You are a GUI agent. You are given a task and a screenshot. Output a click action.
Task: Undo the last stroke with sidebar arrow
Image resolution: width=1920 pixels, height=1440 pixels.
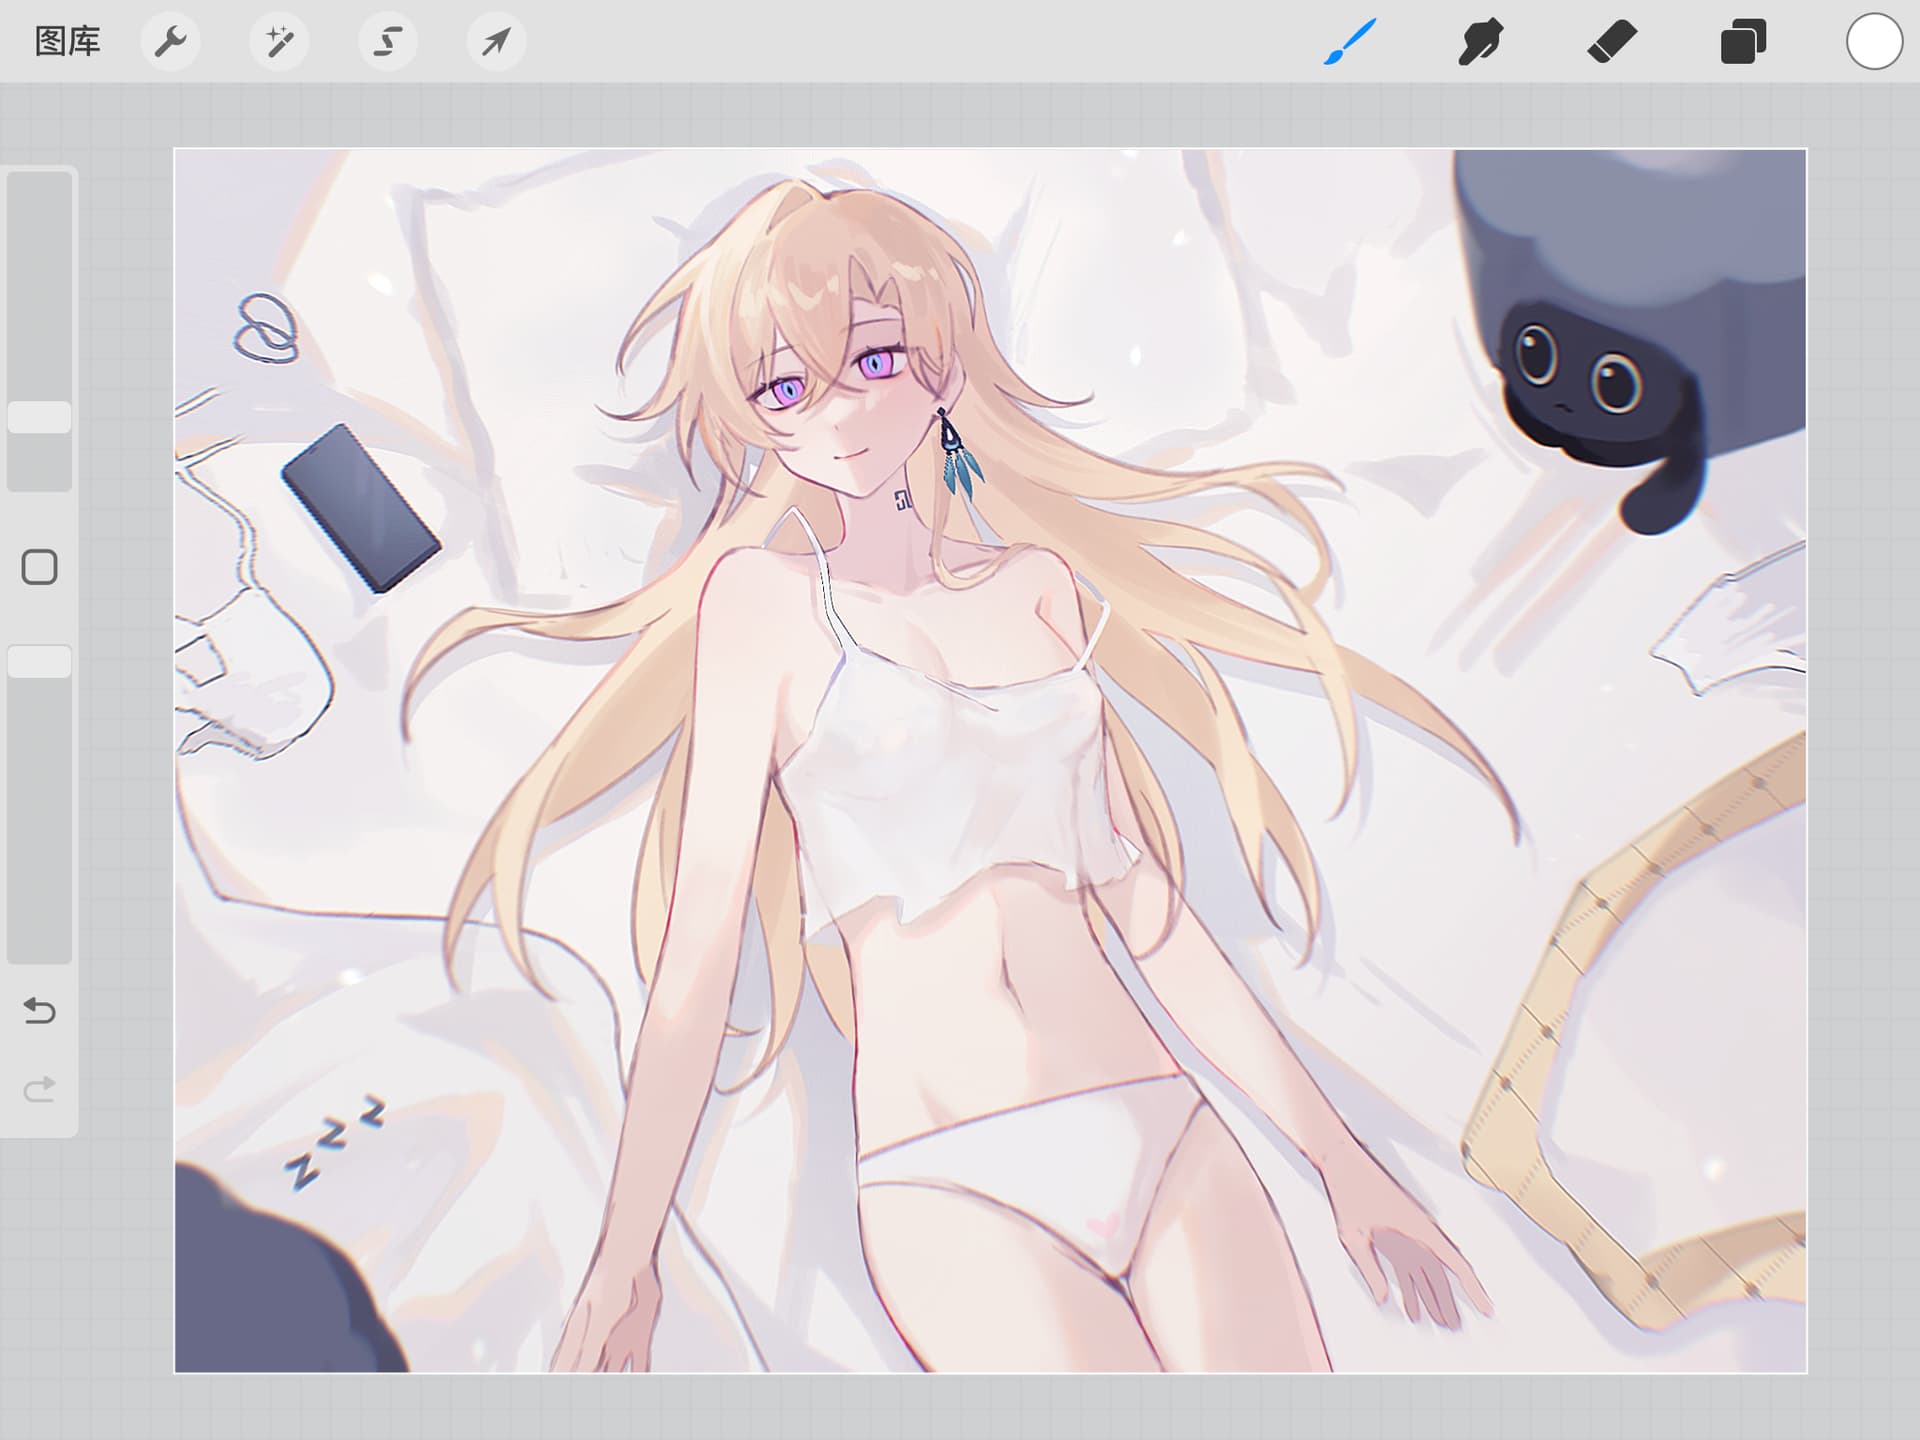coord(40,1010)
